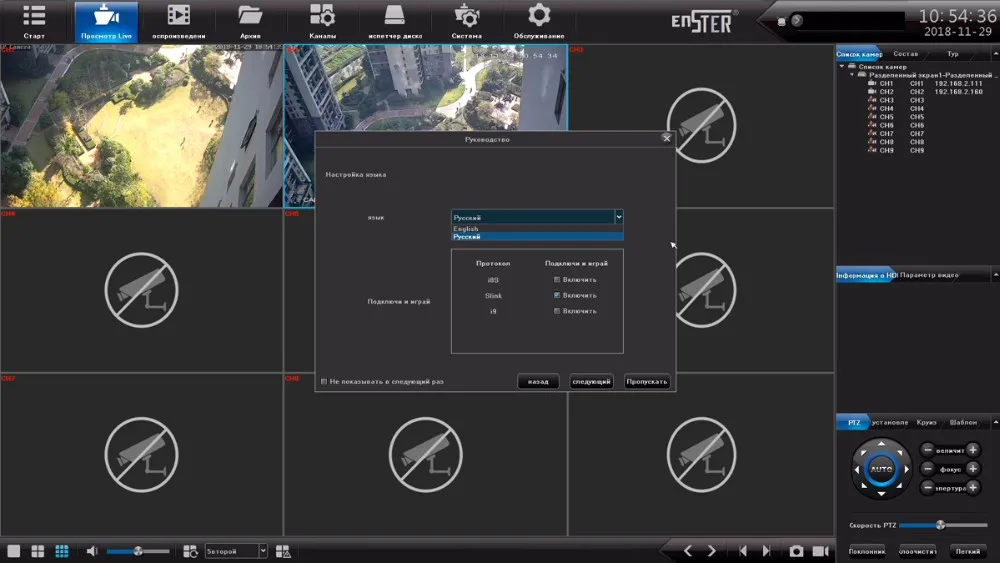Tilt PTZ camera down with arrow
The width and height of the screenshot is (1000, 563).
(x=881, y=494)
